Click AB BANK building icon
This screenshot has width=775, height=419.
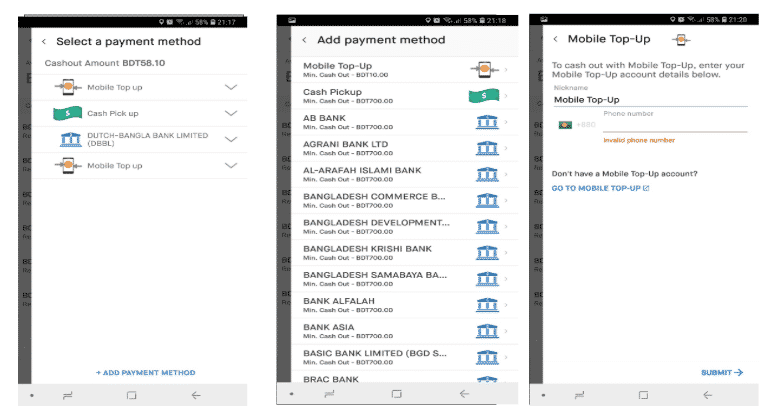(x=487, y=122)
